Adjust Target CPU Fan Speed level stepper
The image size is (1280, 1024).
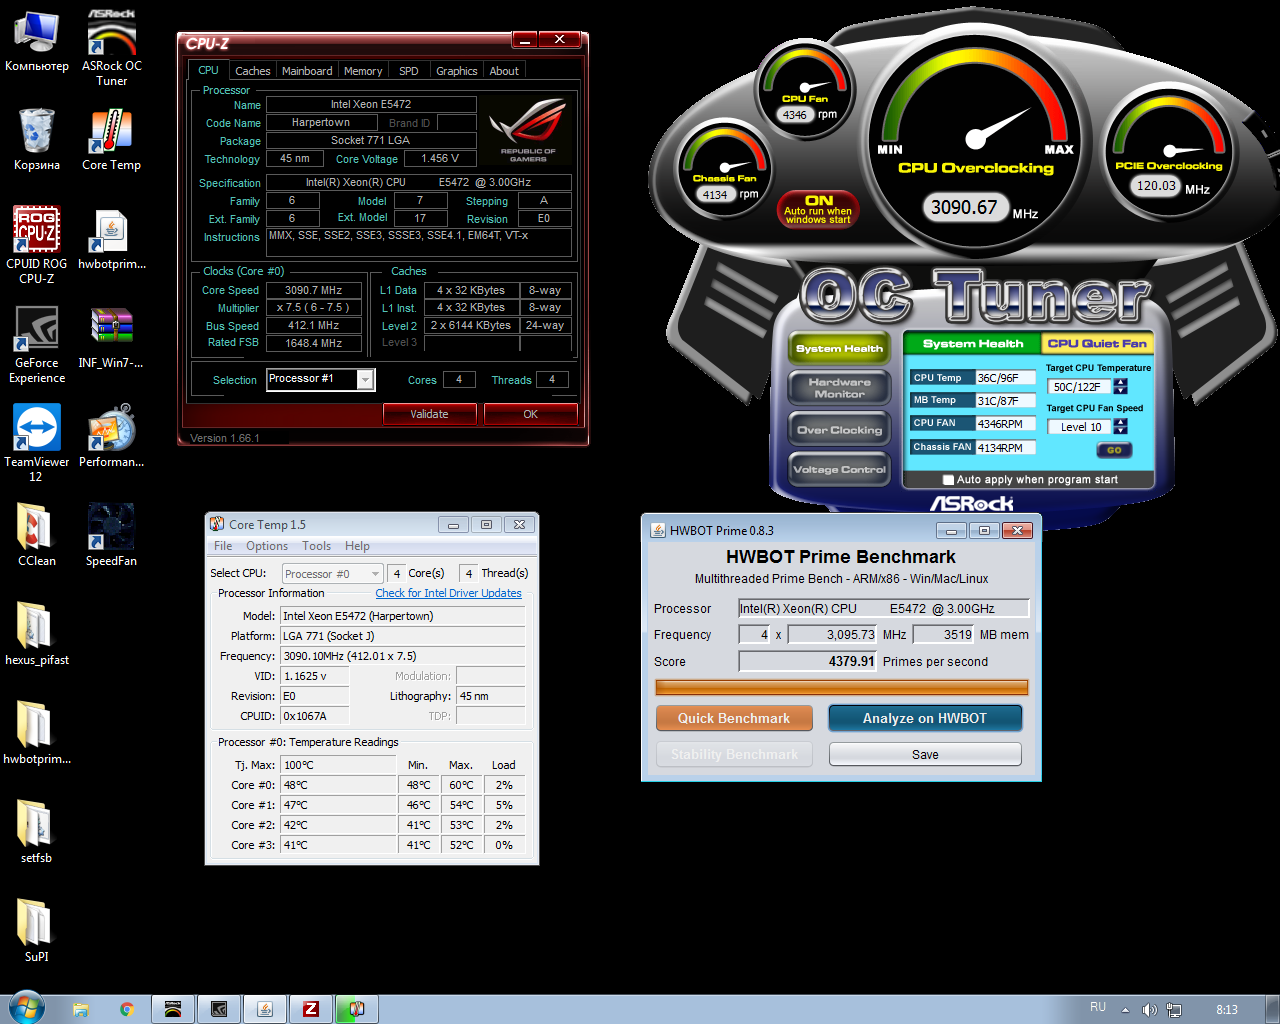(x=1120, y=427)
